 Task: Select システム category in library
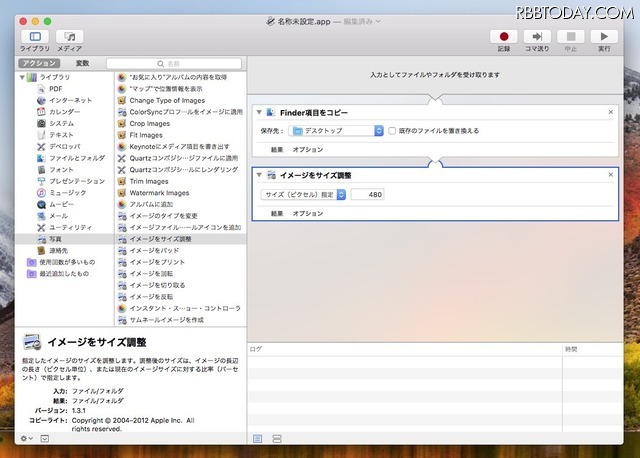[x=62, y=123]
